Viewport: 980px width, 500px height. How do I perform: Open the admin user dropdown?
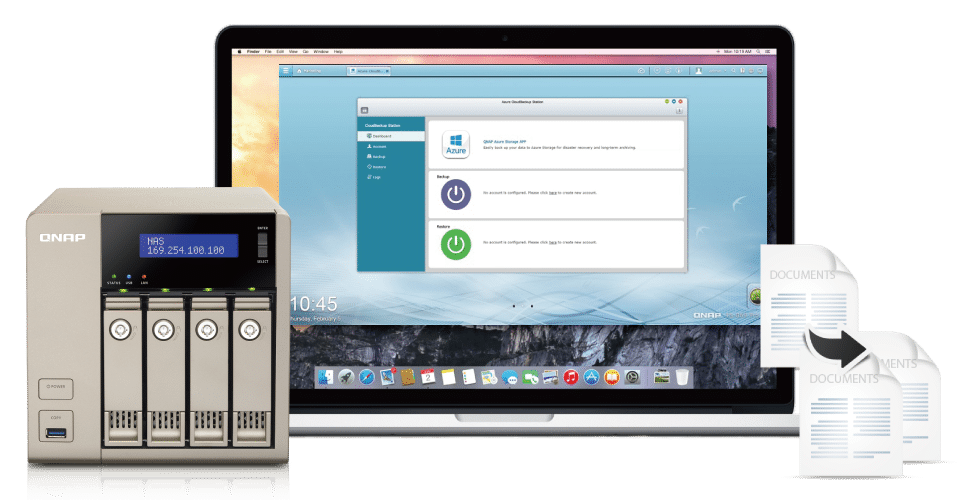[716, 71]
